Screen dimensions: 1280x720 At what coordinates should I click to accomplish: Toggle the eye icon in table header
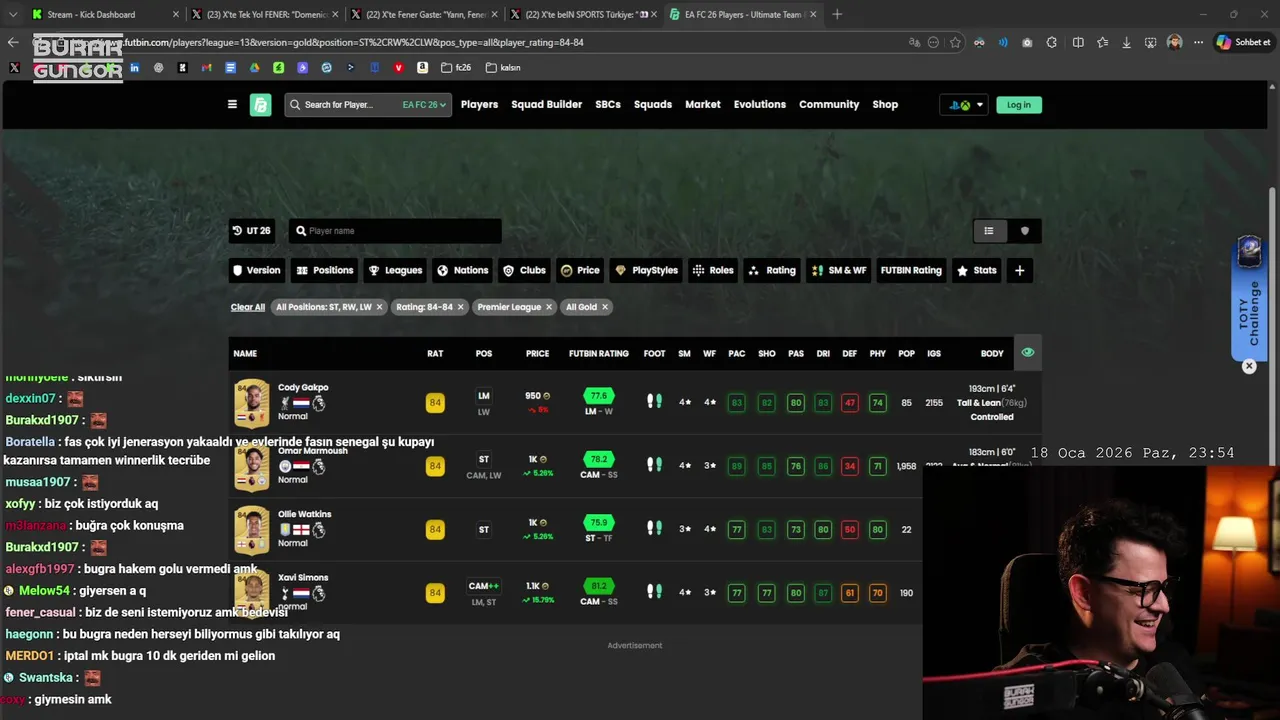click(x=1027, y=353)
